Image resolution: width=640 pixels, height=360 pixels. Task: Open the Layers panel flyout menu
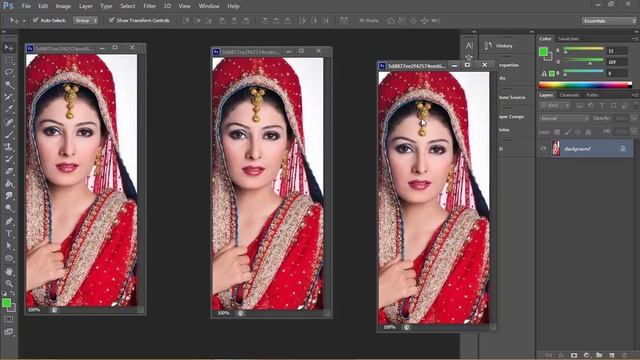coord(635,95)
